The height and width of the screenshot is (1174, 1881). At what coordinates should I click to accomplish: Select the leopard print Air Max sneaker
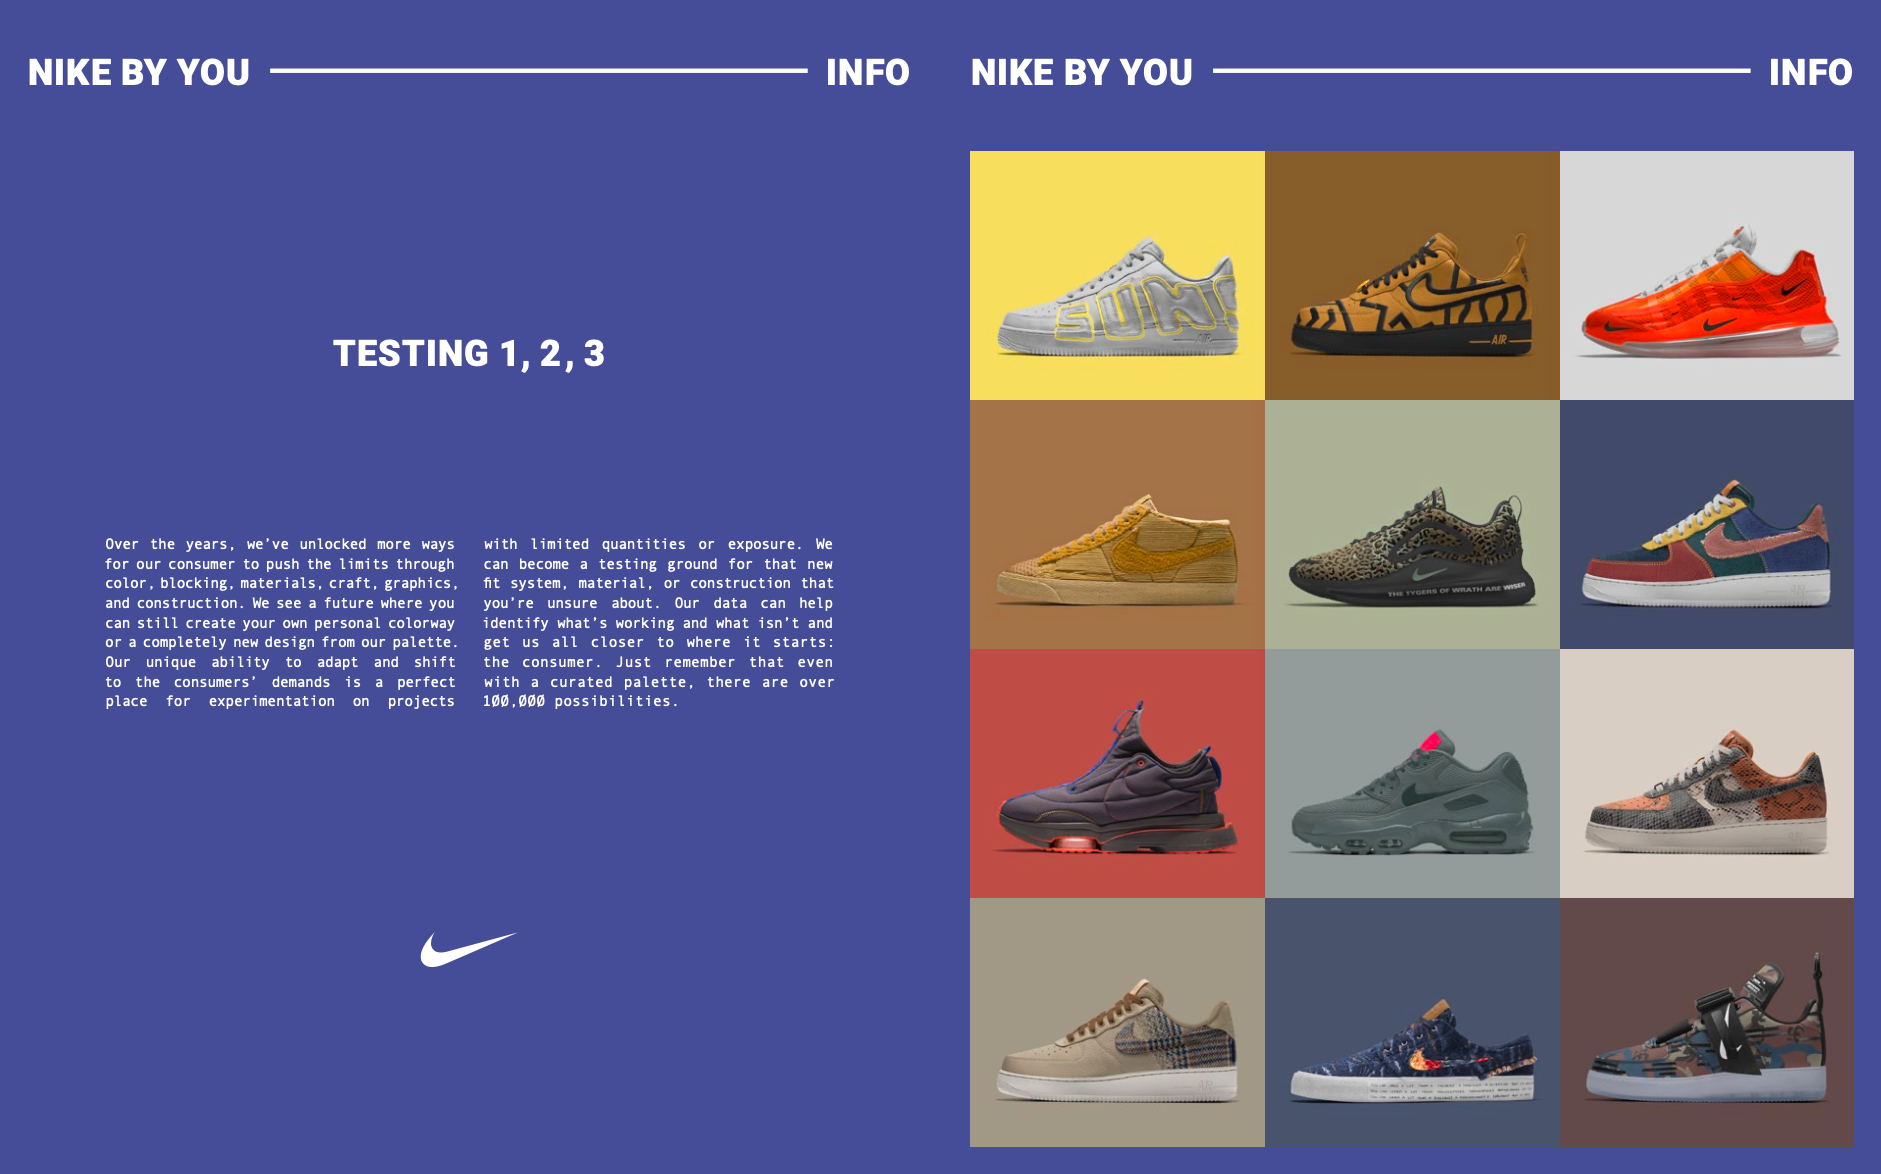[1412, 524]
